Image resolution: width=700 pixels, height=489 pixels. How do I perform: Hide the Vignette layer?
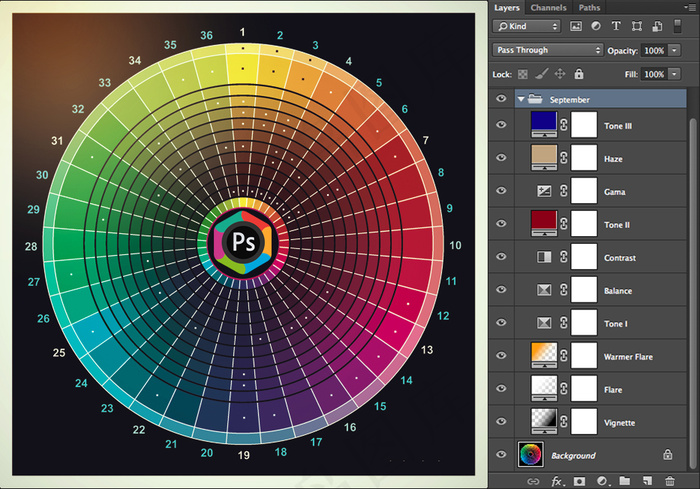502,422
